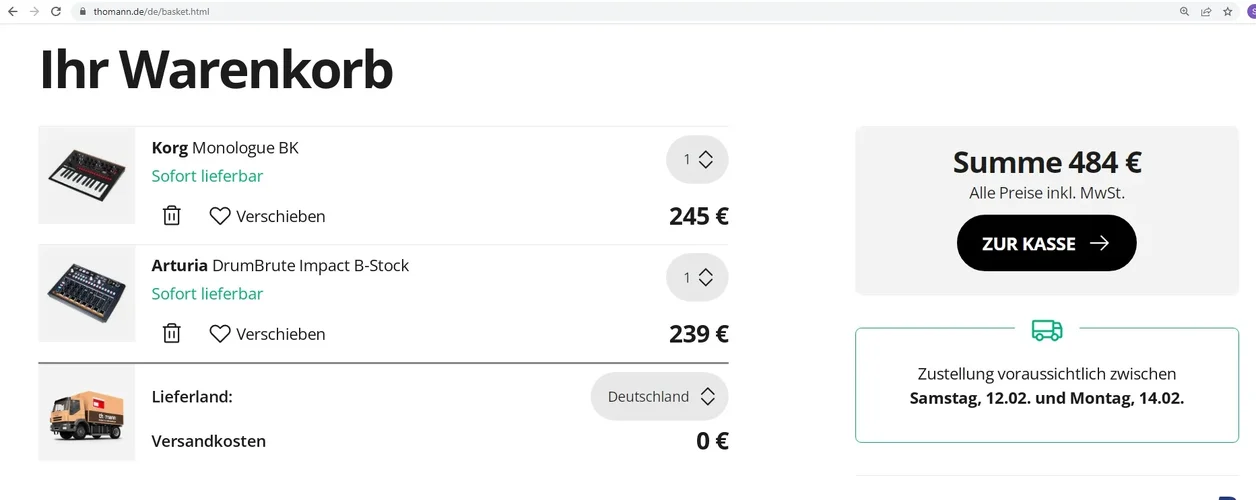Viewport: 1256px width, 500px height.
Task: Change quantity of Arturia DrumBrute Impact
Action: [x=697, y=277]
